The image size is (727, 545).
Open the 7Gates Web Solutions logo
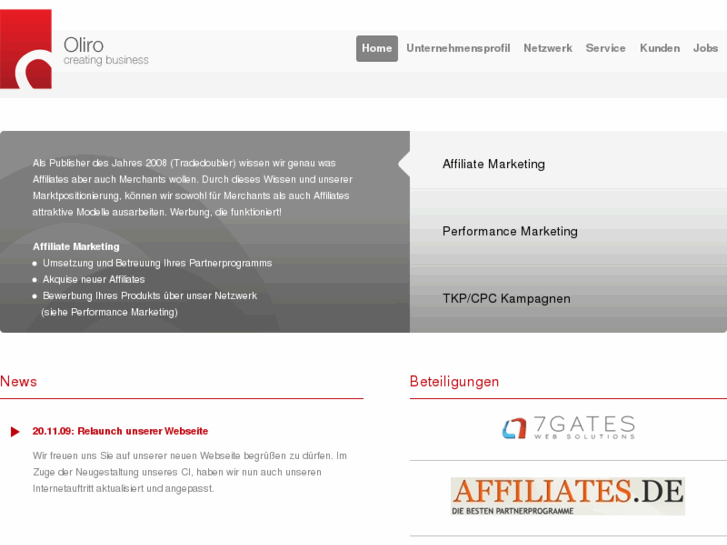568,427
